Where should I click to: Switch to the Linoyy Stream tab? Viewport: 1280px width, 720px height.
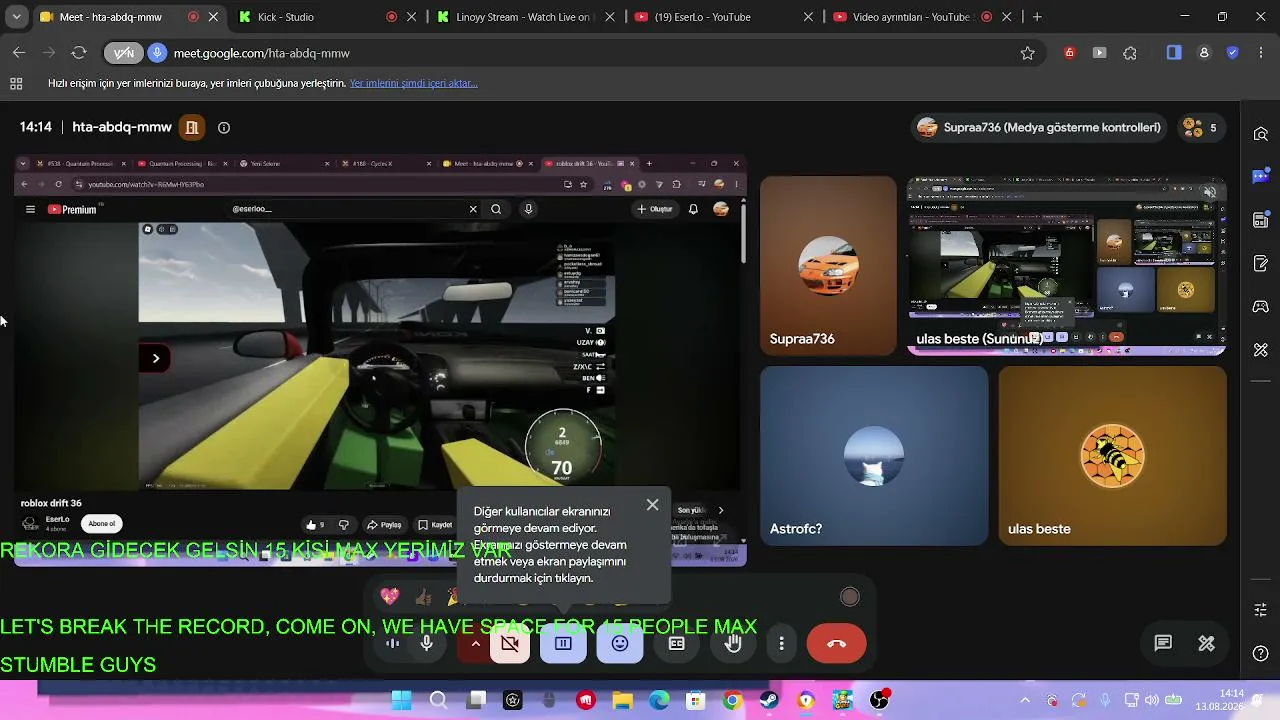pos(527,17)
